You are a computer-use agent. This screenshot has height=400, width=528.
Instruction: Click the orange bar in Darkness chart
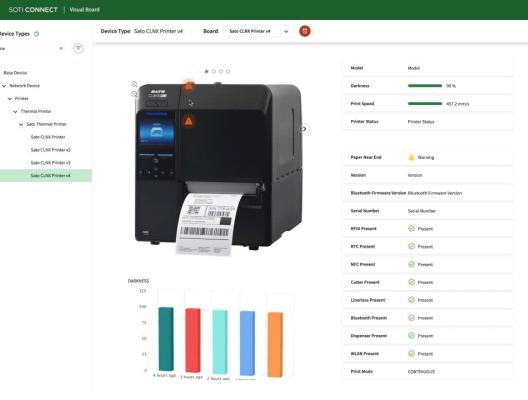pyautogui.click(x=275, y=344)
